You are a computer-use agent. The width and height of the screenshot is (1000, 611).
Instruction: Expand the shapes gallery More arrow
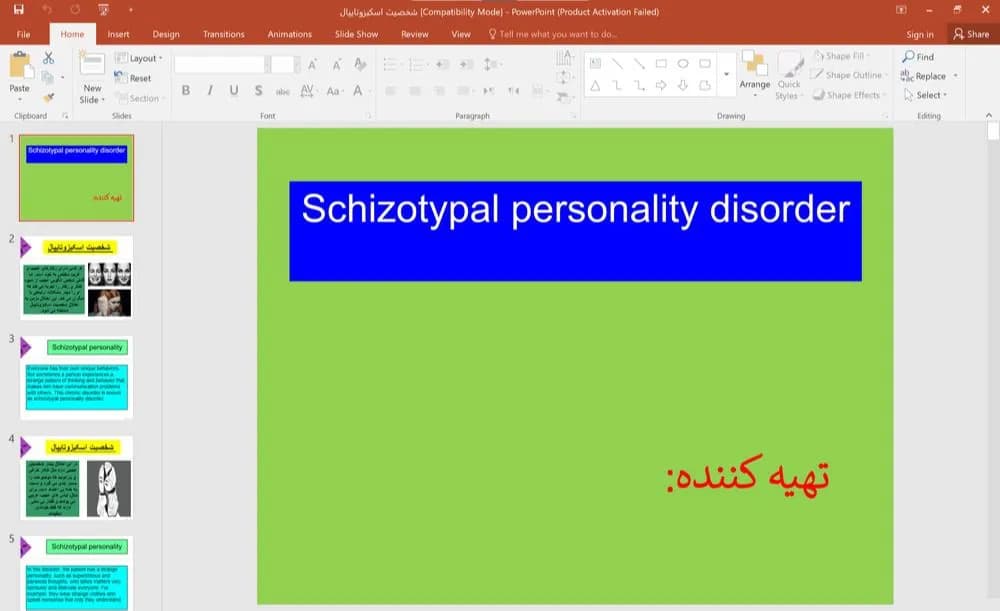click(x=726, y=74)
